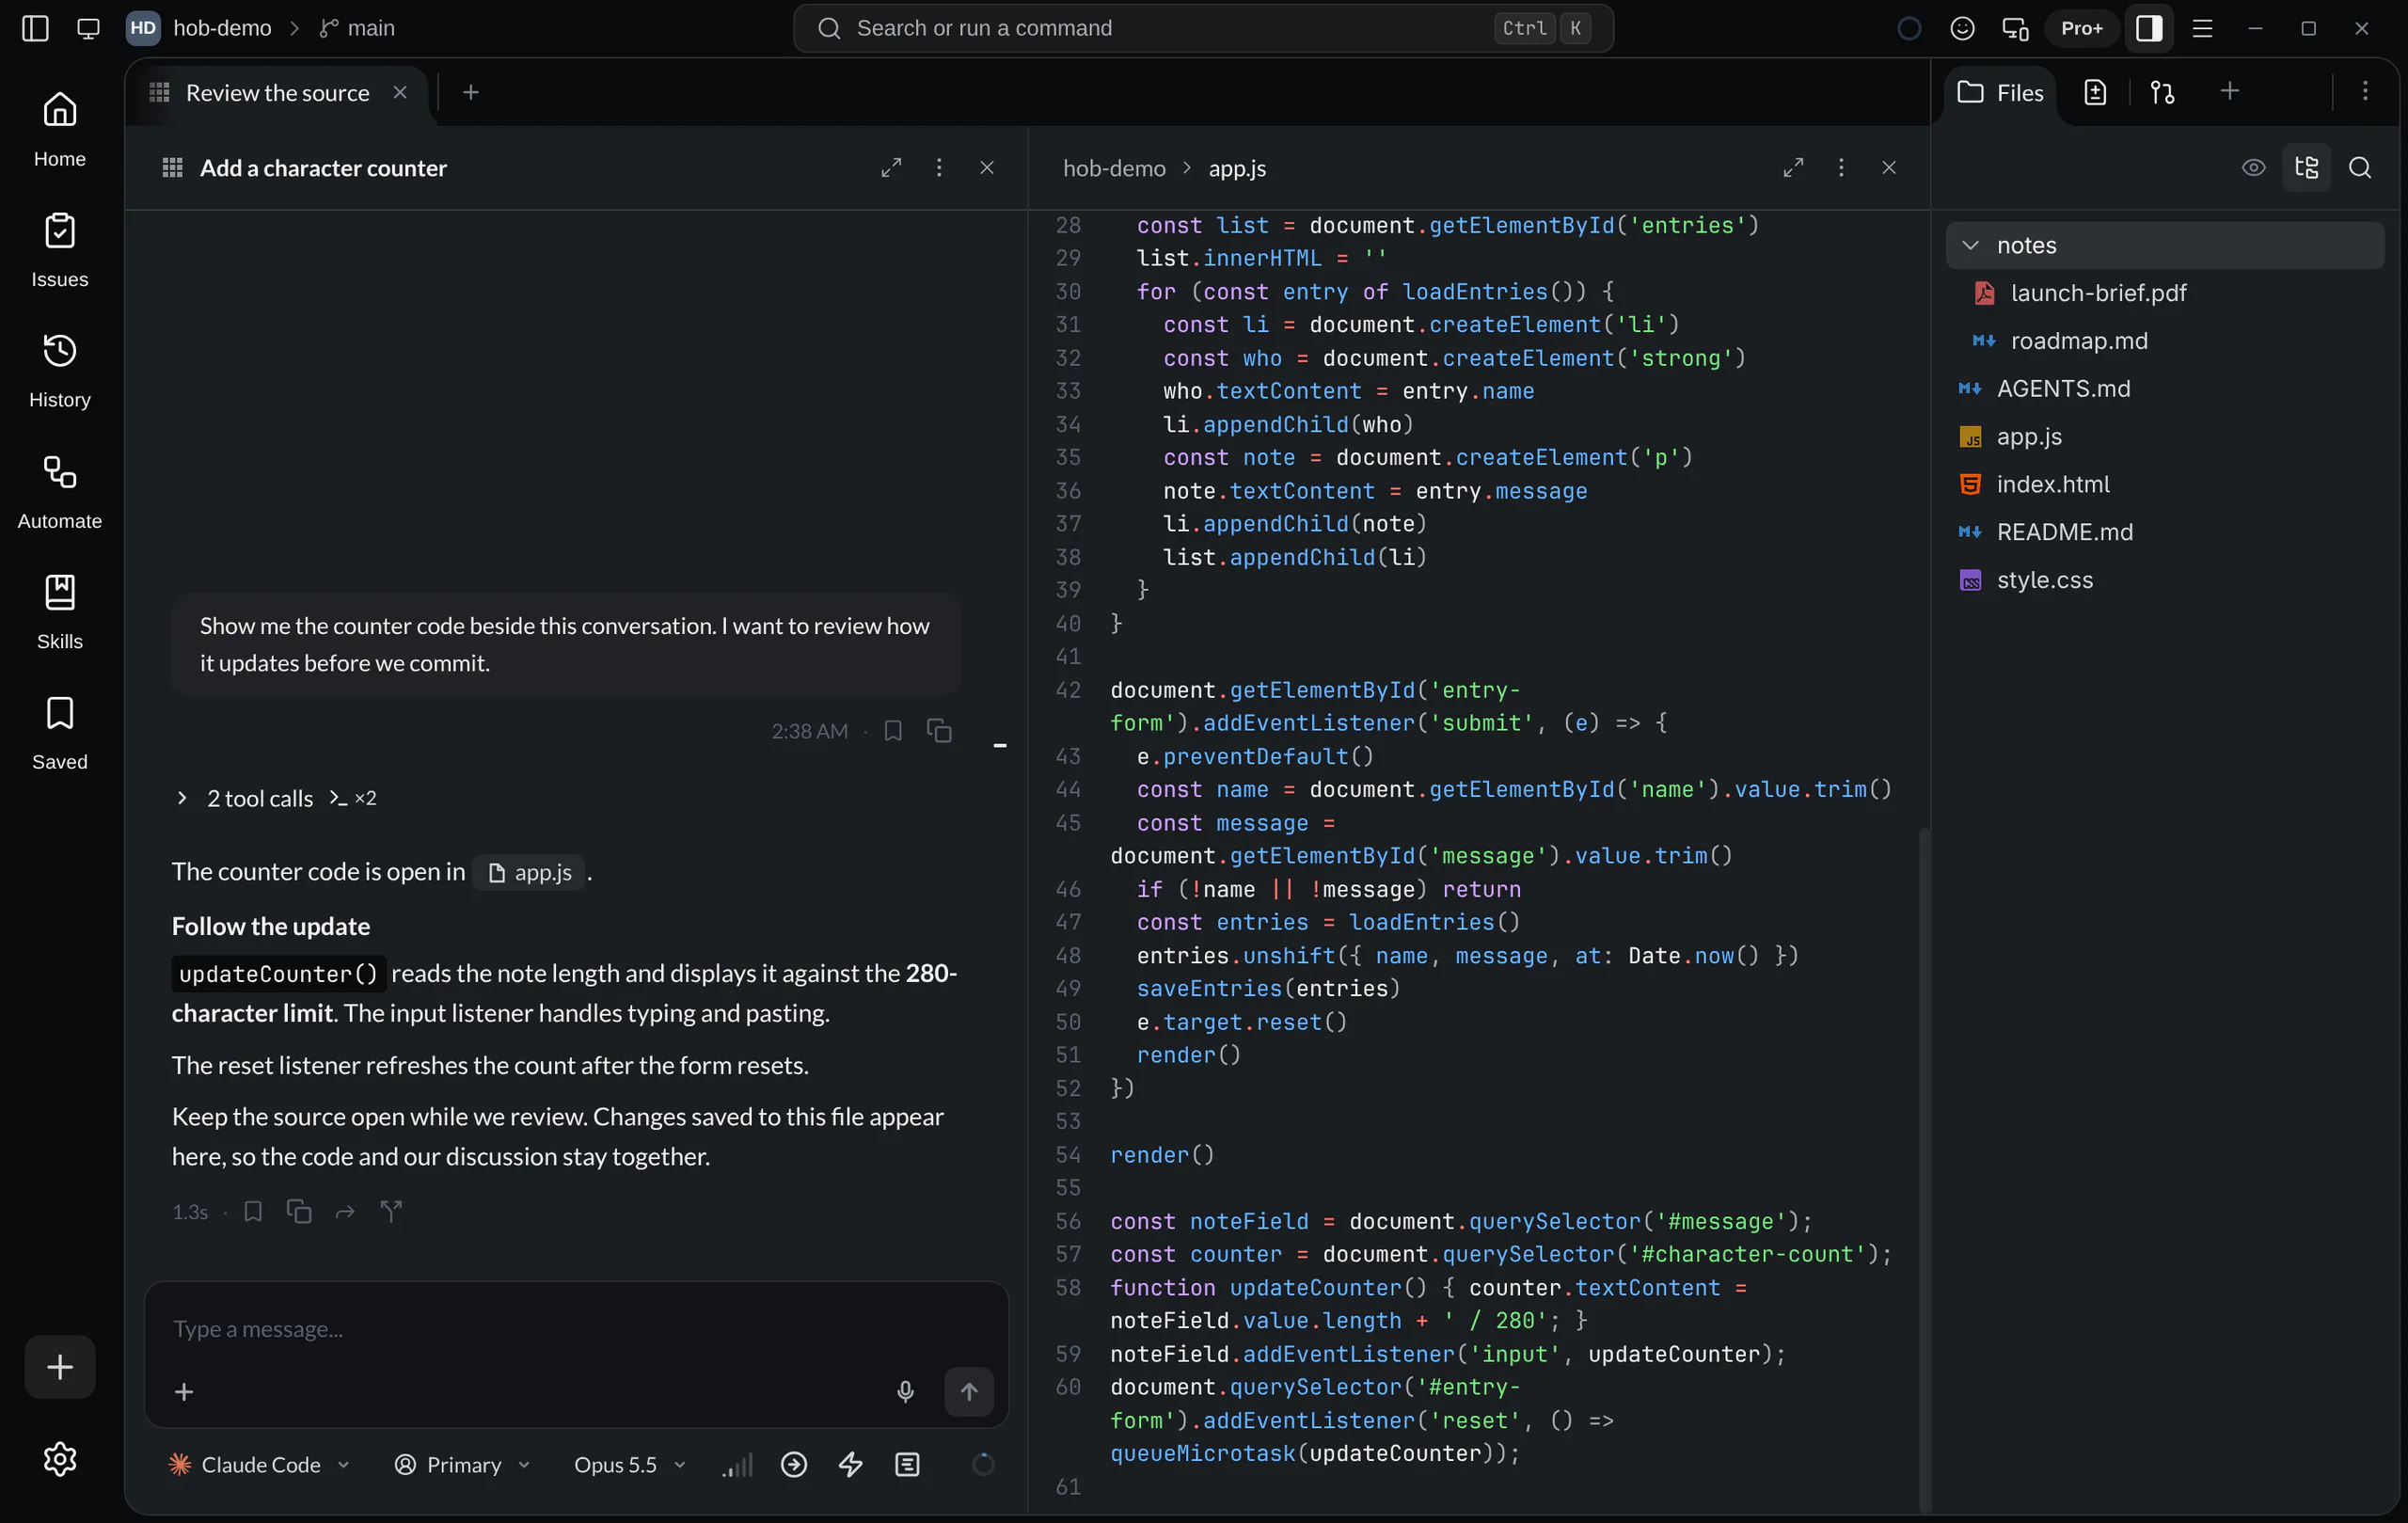The height and width of the screenshot is (1523, 2408).
Task: Click the microphone icon in the message box
Action: click(x=905, y=1391)
